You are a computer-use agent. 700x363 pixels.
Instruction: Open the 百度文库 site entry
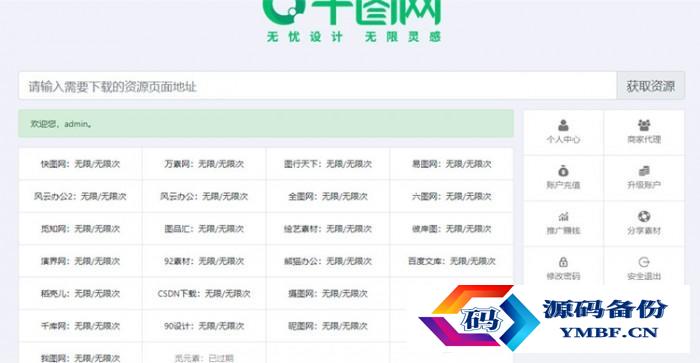451,261
